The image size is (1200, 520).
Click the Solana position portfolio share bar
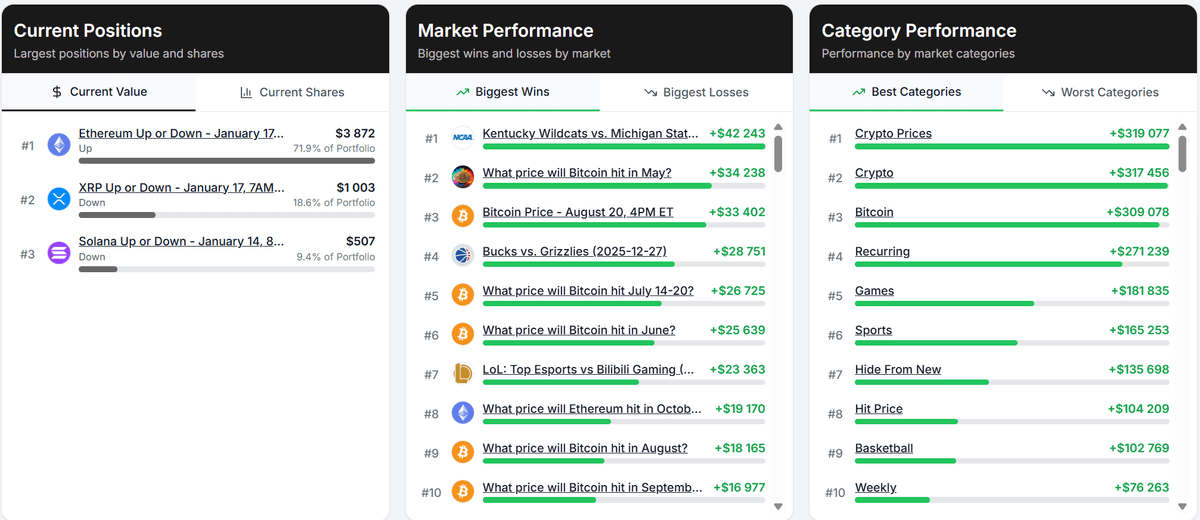[x=227, y=268]
